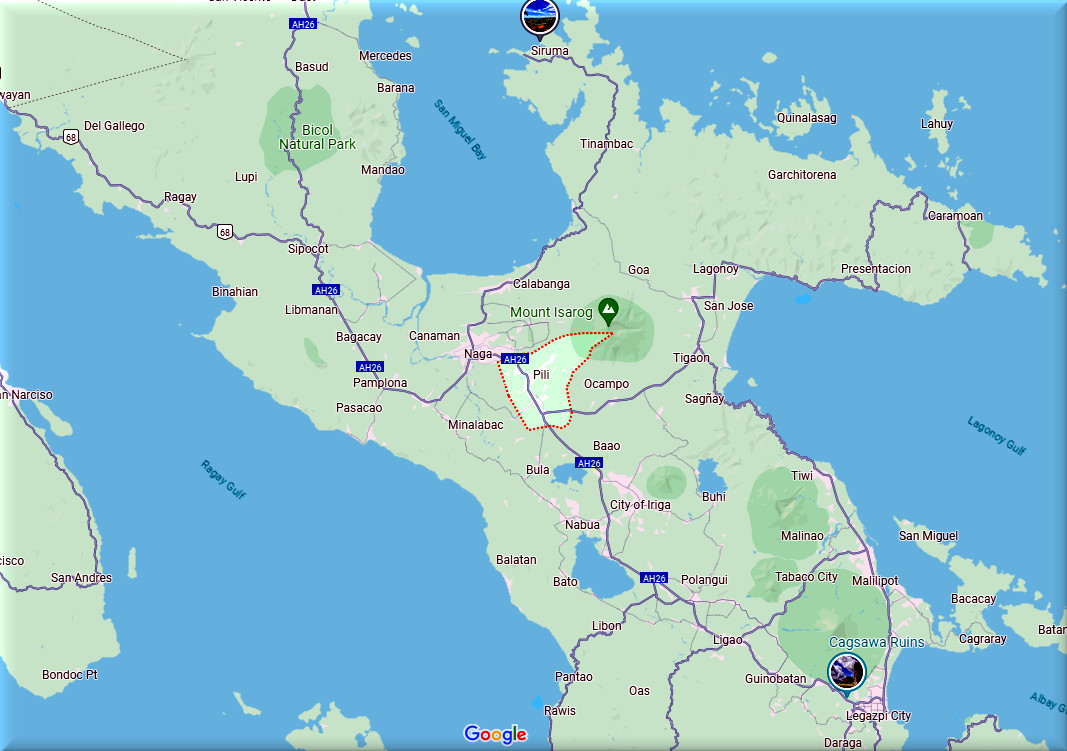Image resolution: width=1067 pixels, height=751 pixels.
Task: Click the City of Iriga label
Action: coord(640,505)
